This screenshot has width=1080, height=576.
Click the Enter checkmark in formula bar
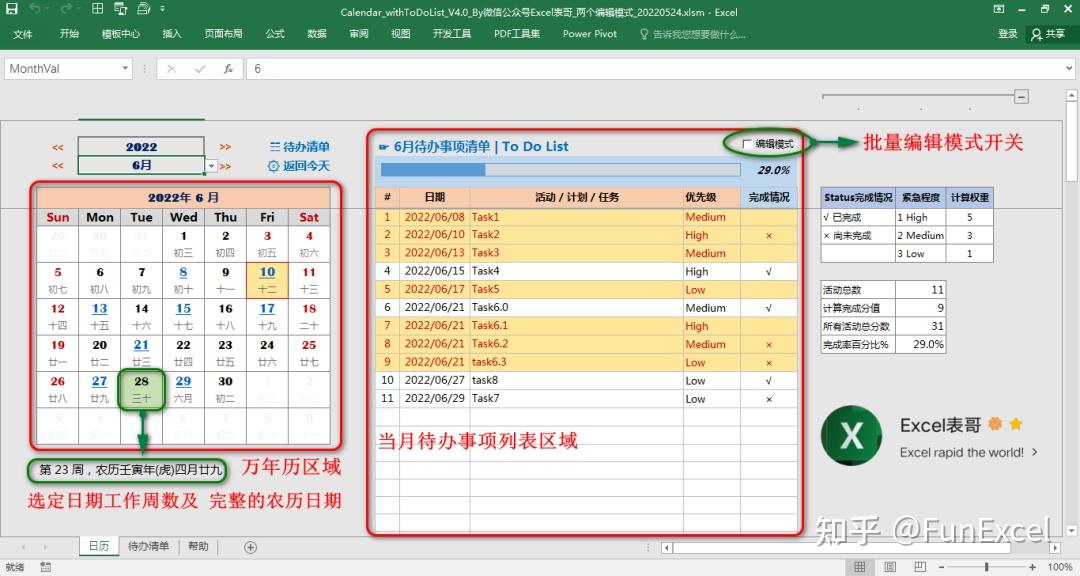(200, 69)
